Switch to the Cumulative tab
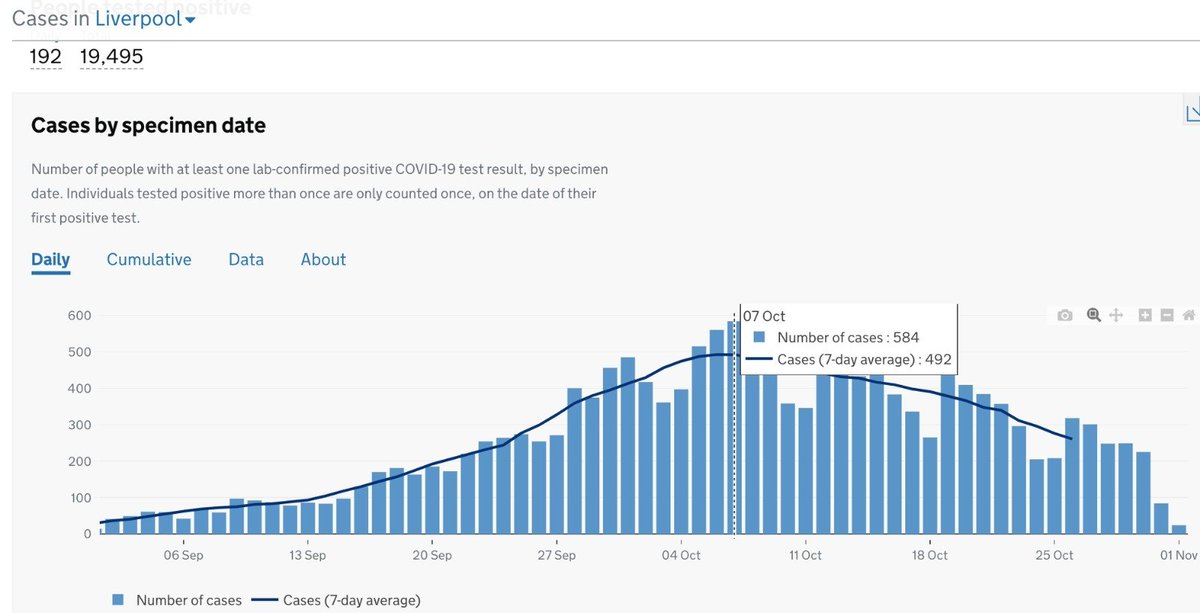Viewport: 1200px width, 613px height. coord(148,259)
